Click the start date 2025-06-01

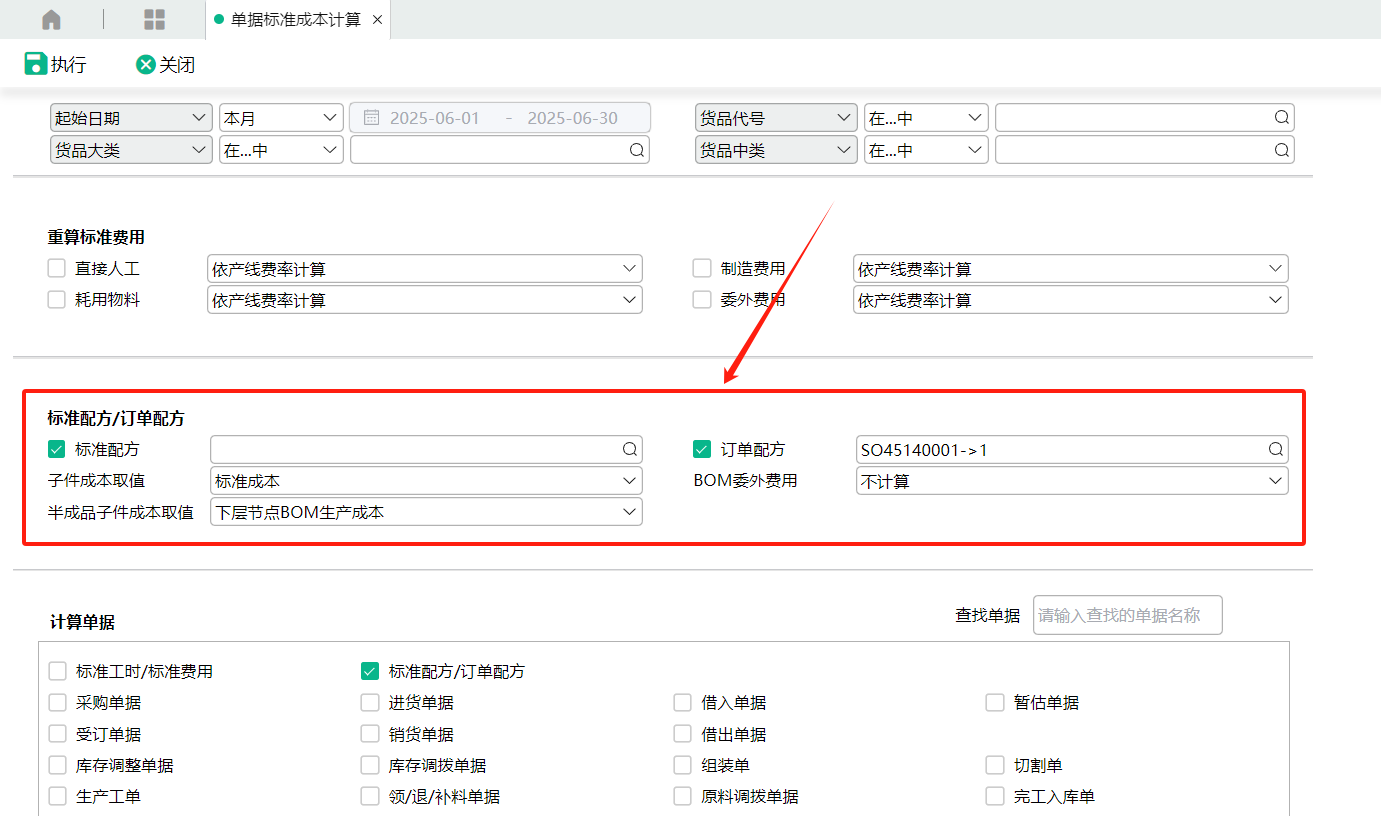(435, 118)
